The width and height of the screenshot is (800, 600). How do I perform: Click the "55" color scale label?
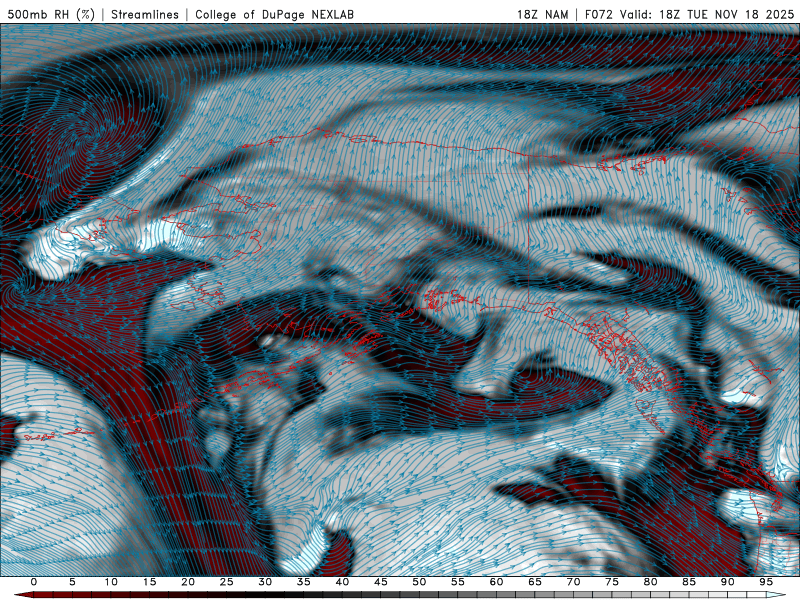tap(458, 582)
